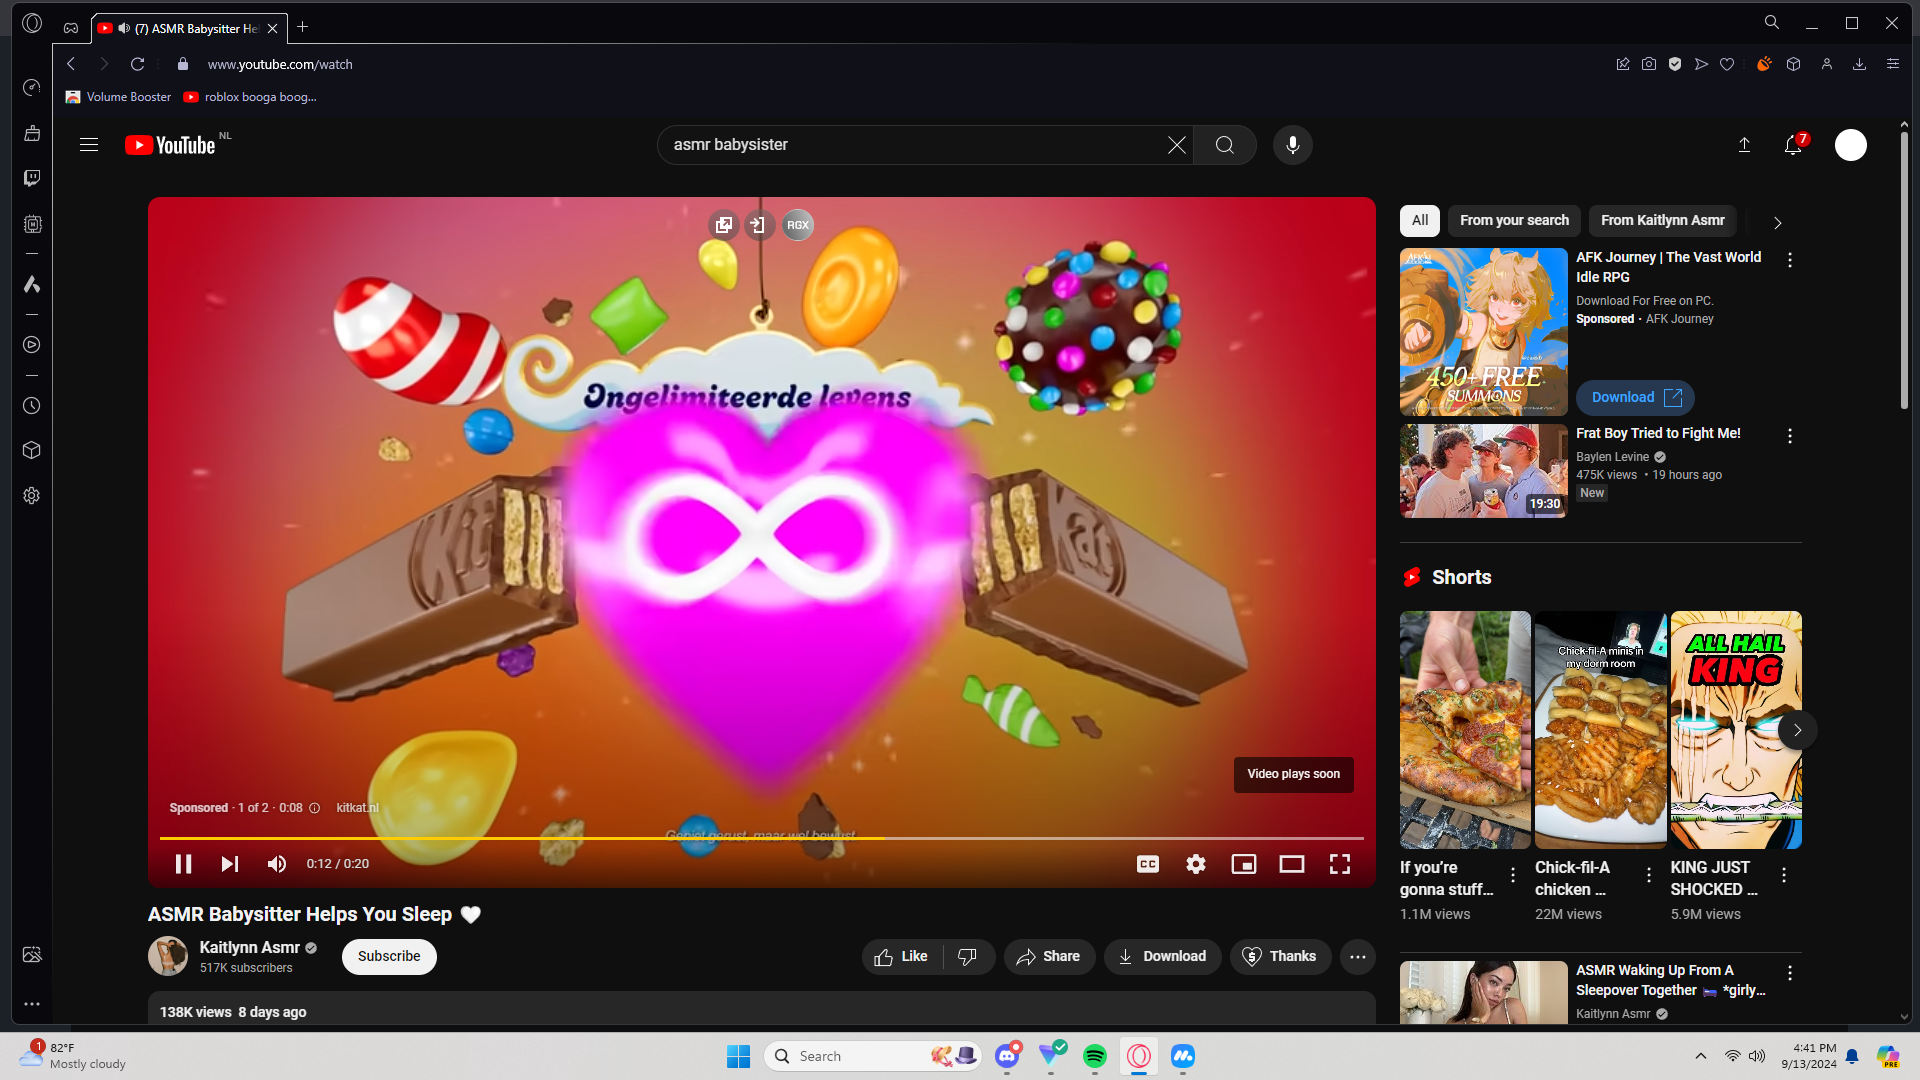1920x1080 pixels.
Task: Click the Windows taskbar Search box
Action: click(x=873, y=1056)
